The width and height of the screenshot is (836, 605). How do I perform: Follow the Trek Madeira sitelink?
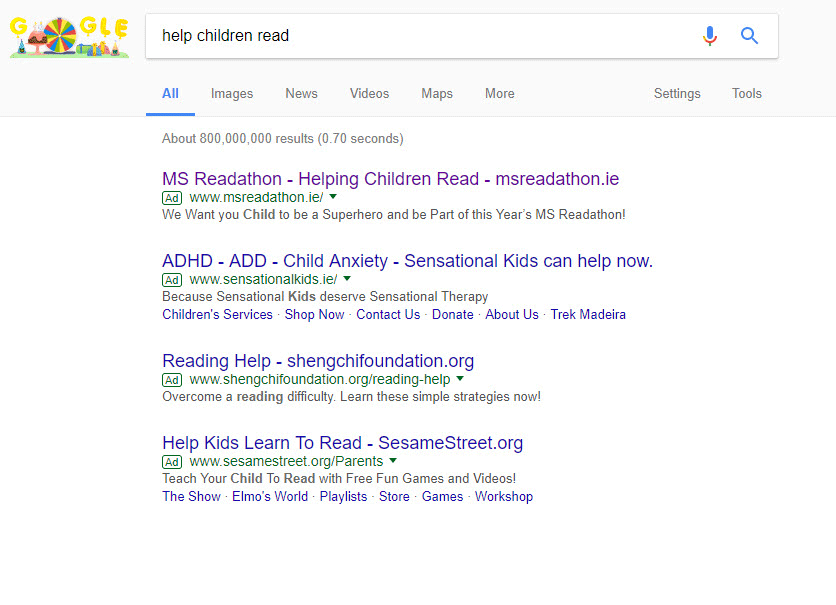click(x=588, y=314)
